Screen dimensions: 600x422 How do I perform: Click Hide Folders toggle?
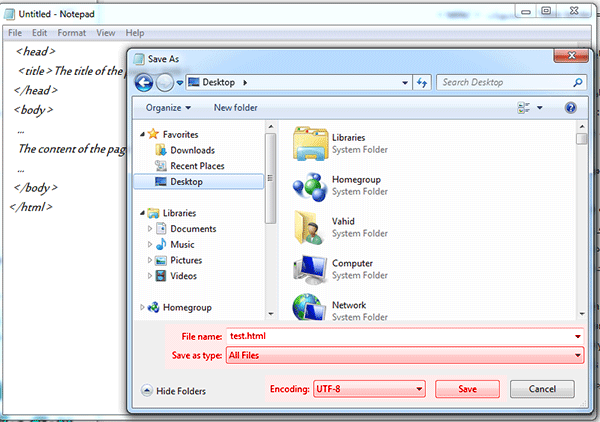click(173, 391)
